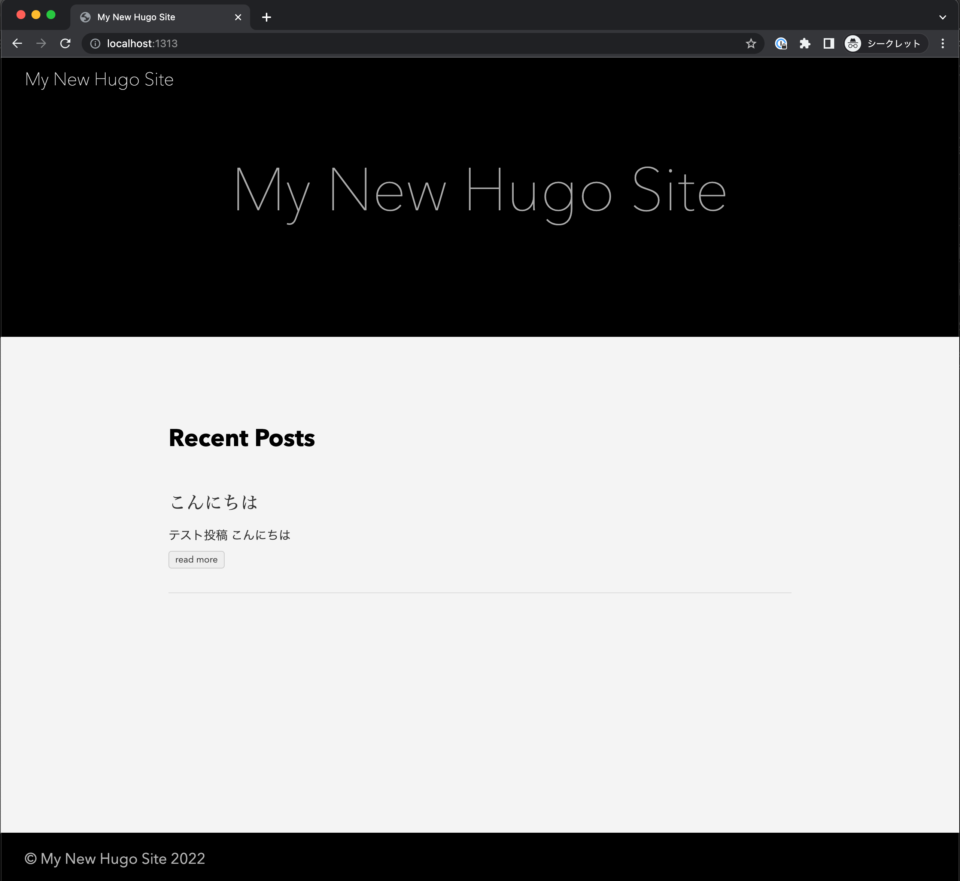Open the tab search chevron
Viewport: 960px width, 881px height.
click(x=942, y=17)
